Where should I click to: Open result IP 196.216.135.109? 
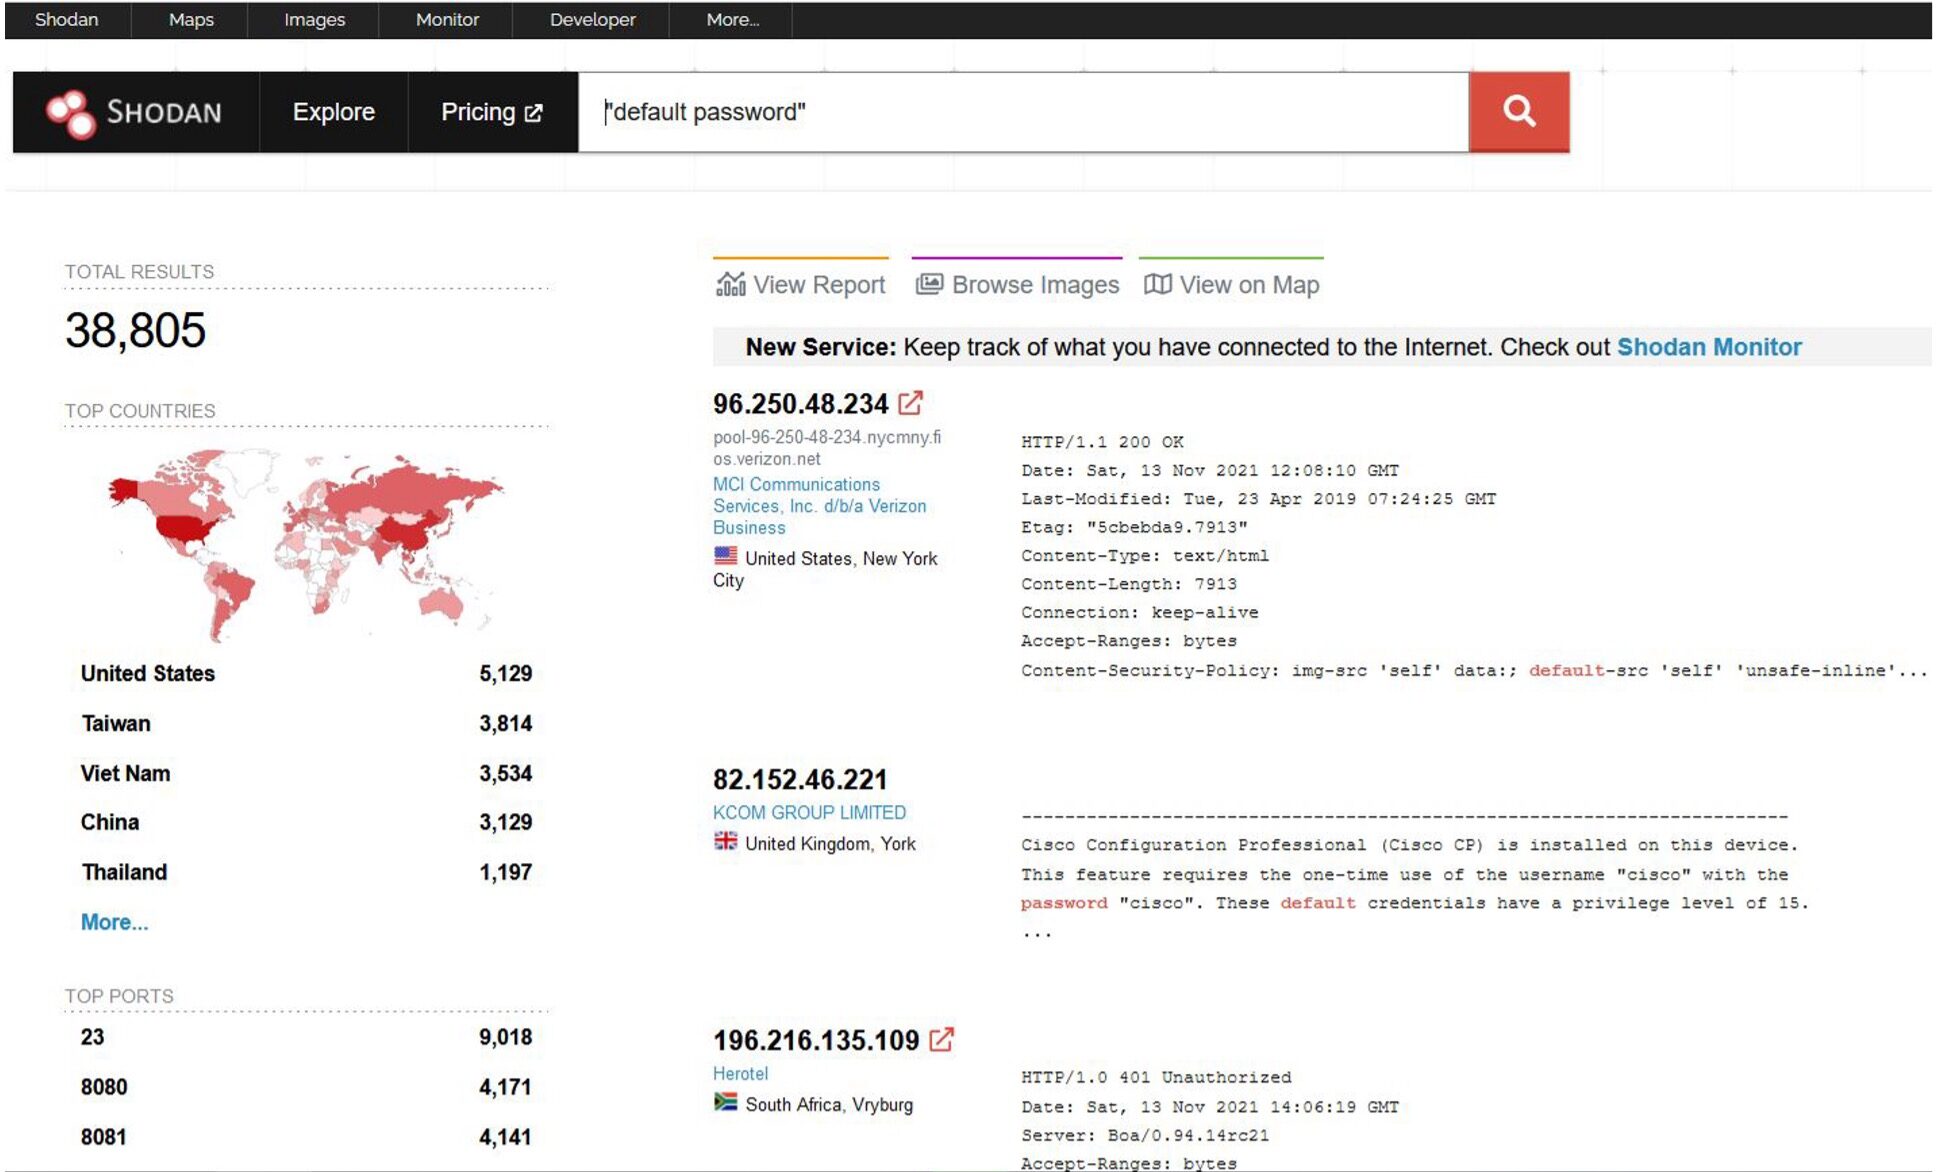[x=816, y=1040]
